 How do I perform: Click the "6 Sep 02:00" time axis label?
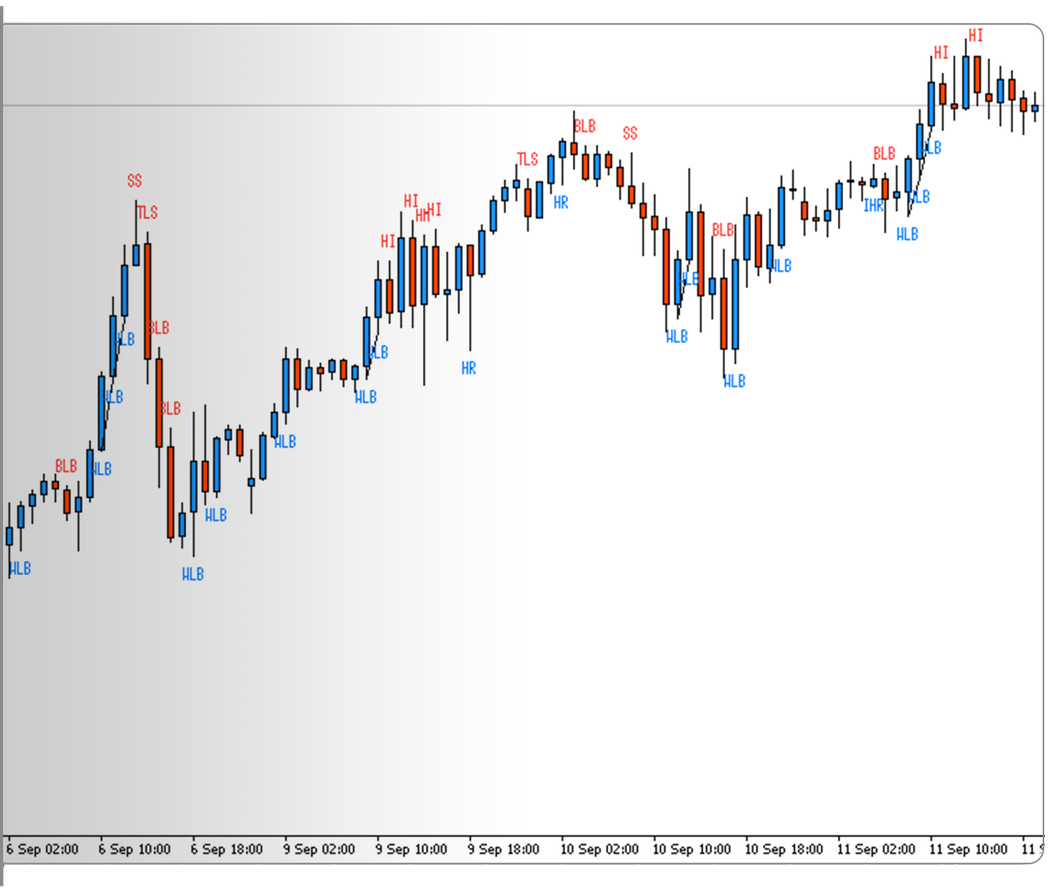42,849
